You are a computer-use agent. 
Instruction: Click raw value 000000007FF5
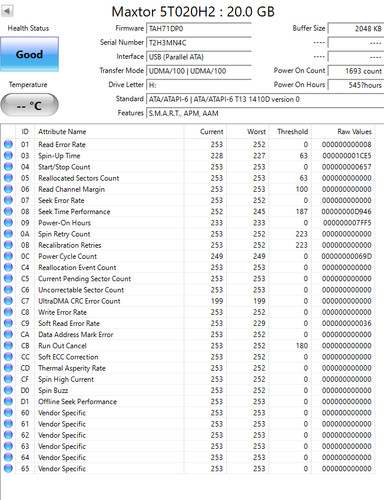pyautogui.click(x=347, y=223)
